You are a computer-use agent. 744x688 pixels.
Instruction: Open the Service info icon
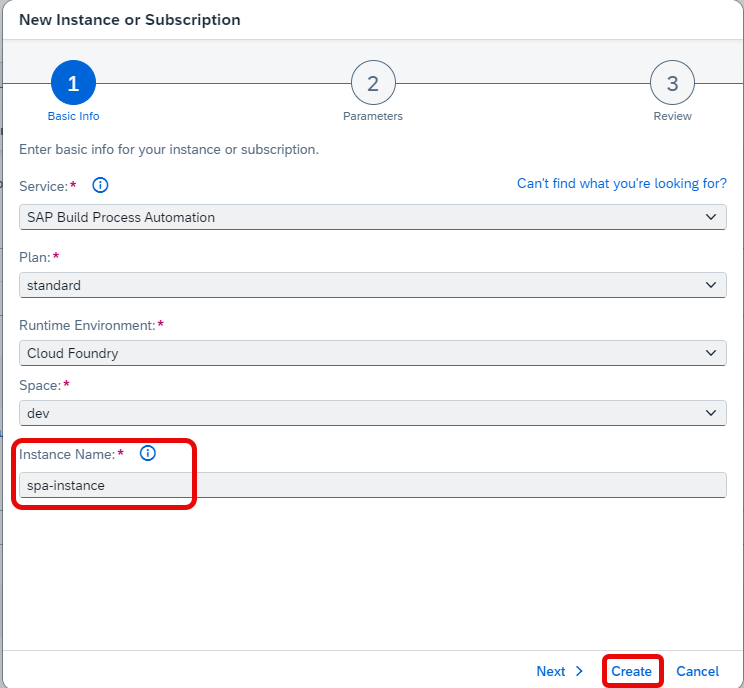coord(100,185)
